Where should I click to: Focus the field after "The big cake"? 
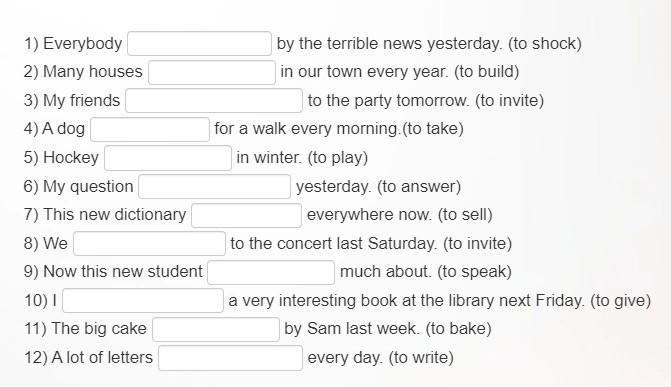coord(216,329)
